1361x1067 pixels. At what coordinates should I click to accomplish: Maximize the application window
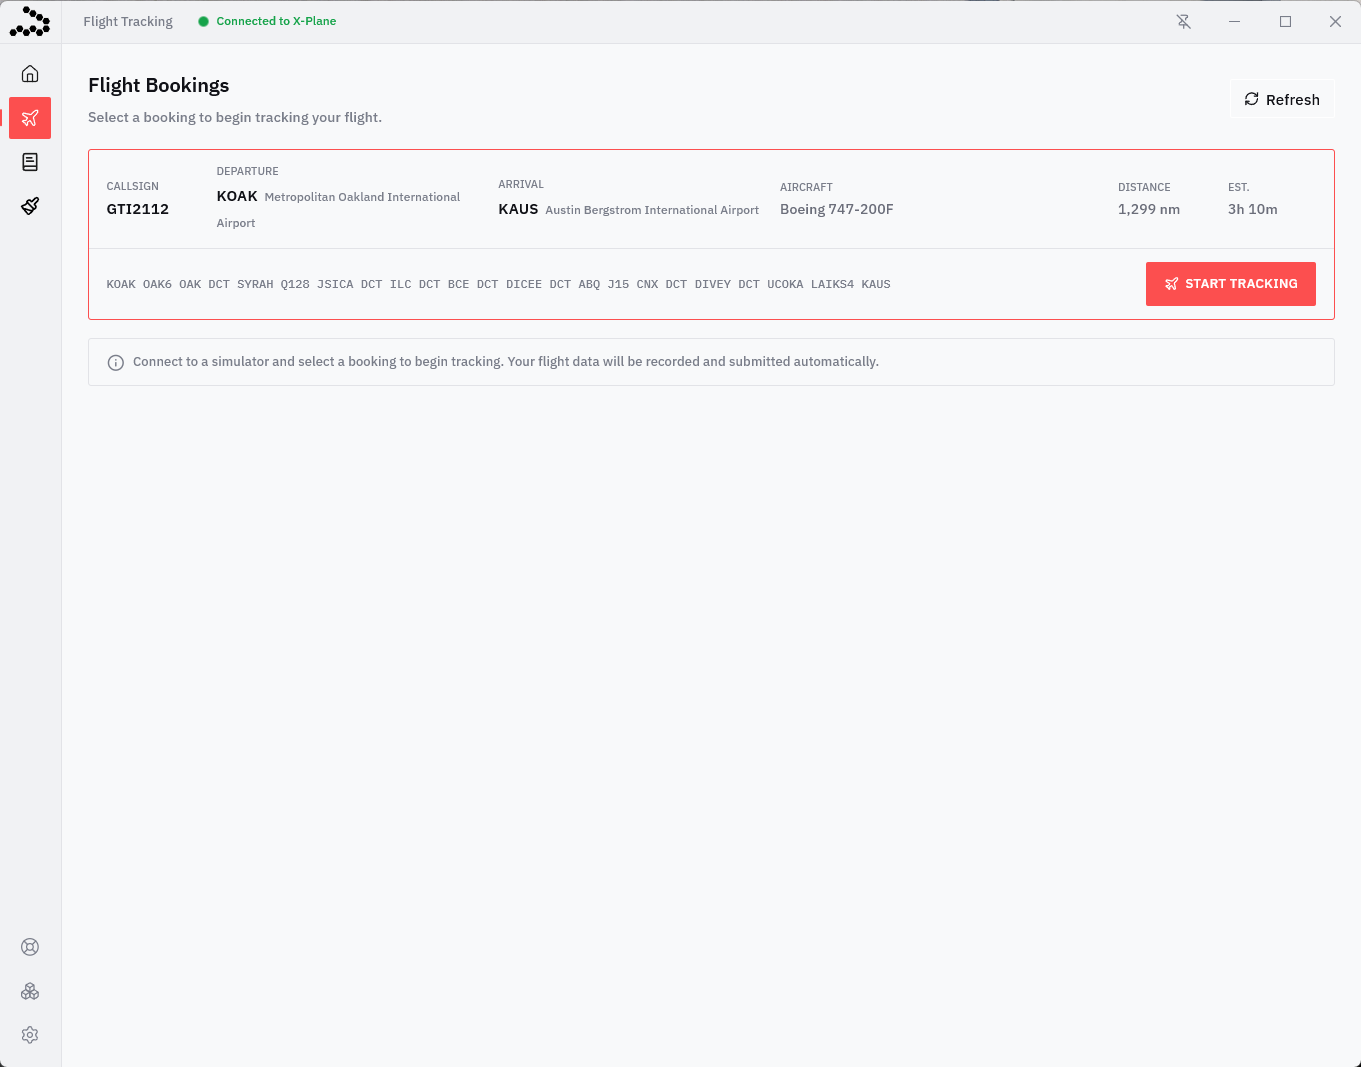point(1285,22)
